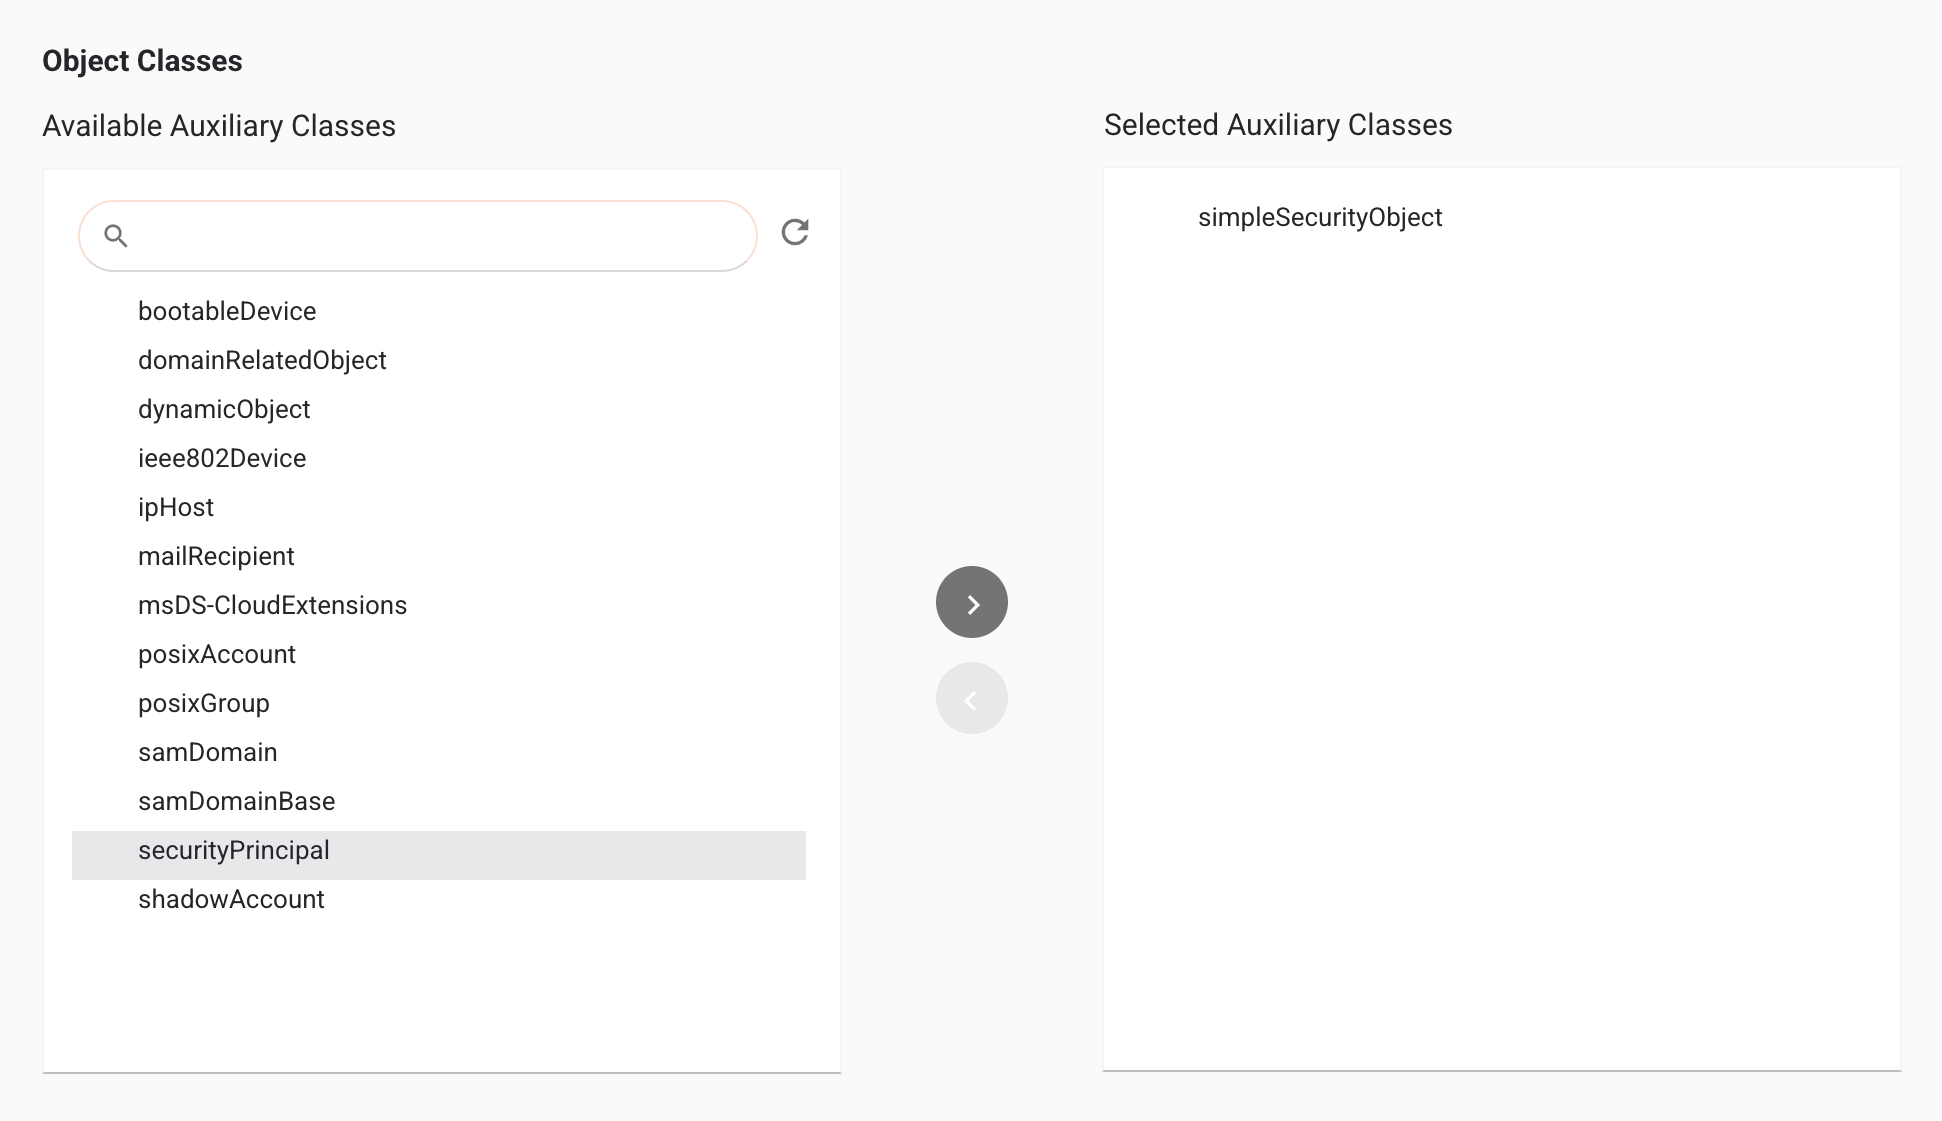The width and height of the screenshot is (1942, 1121).
Task: Click the search magnifier icon
Action: click(x=116, y=236)
